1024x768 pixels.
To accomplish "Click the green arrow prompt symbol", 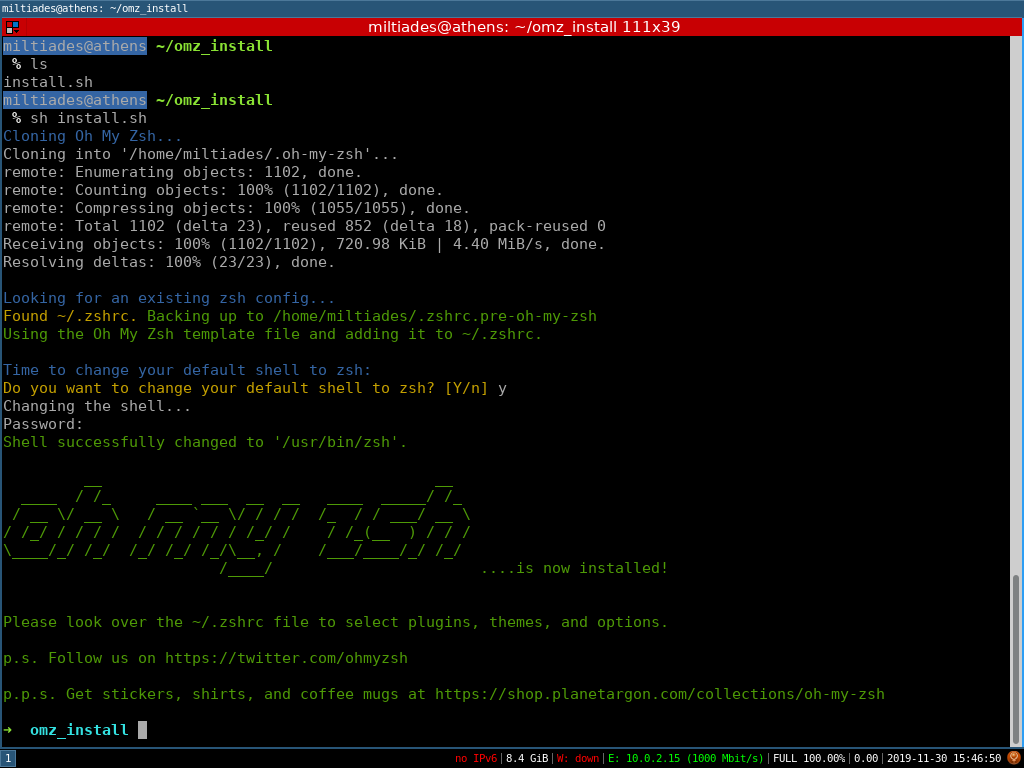I will pos(7,729).
